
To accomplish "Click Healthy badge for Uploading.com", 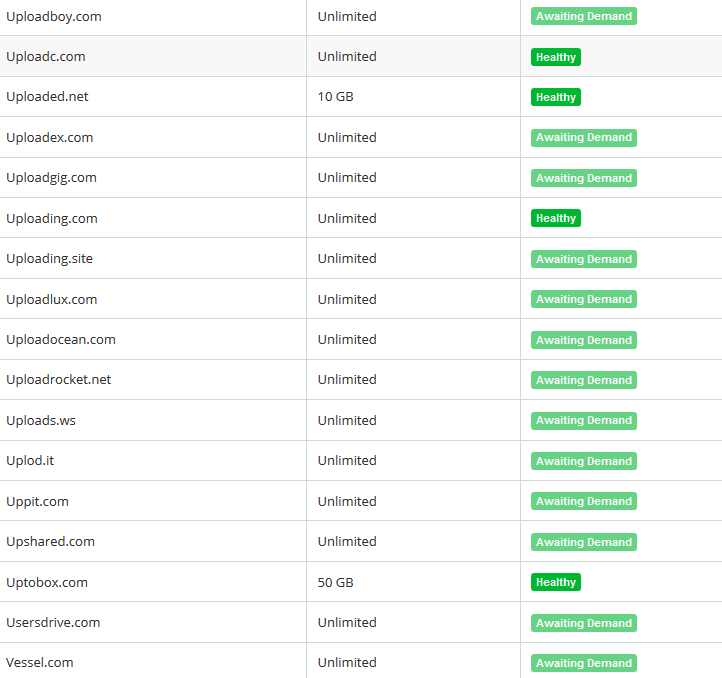I will click(556, 218).
